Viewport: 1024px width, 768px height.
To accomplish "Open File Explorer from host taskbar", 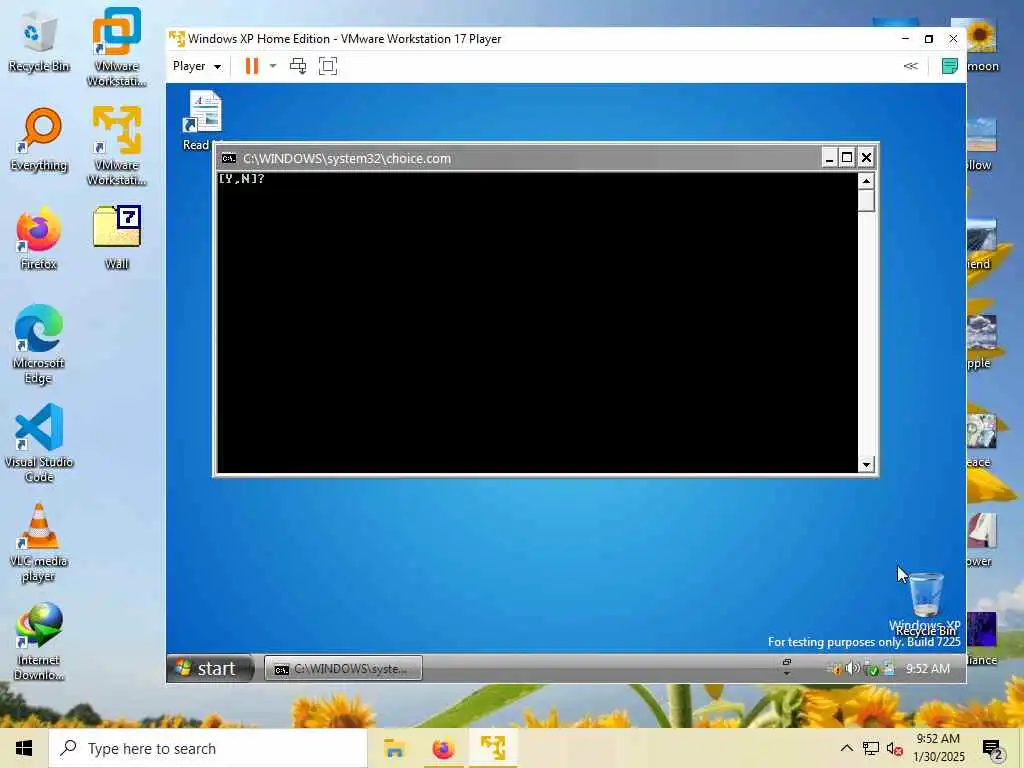I will (x=394, y=748).
